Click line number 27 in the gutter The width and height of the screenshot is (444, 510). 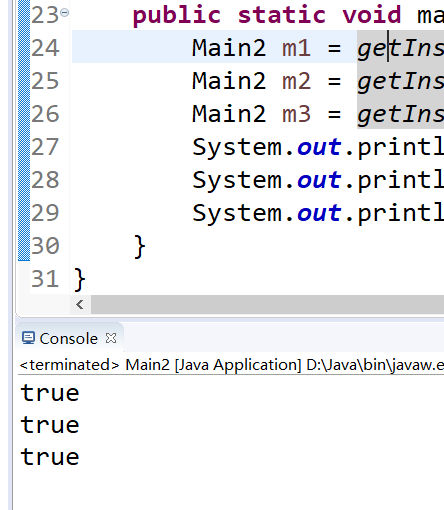coord(45,147)
